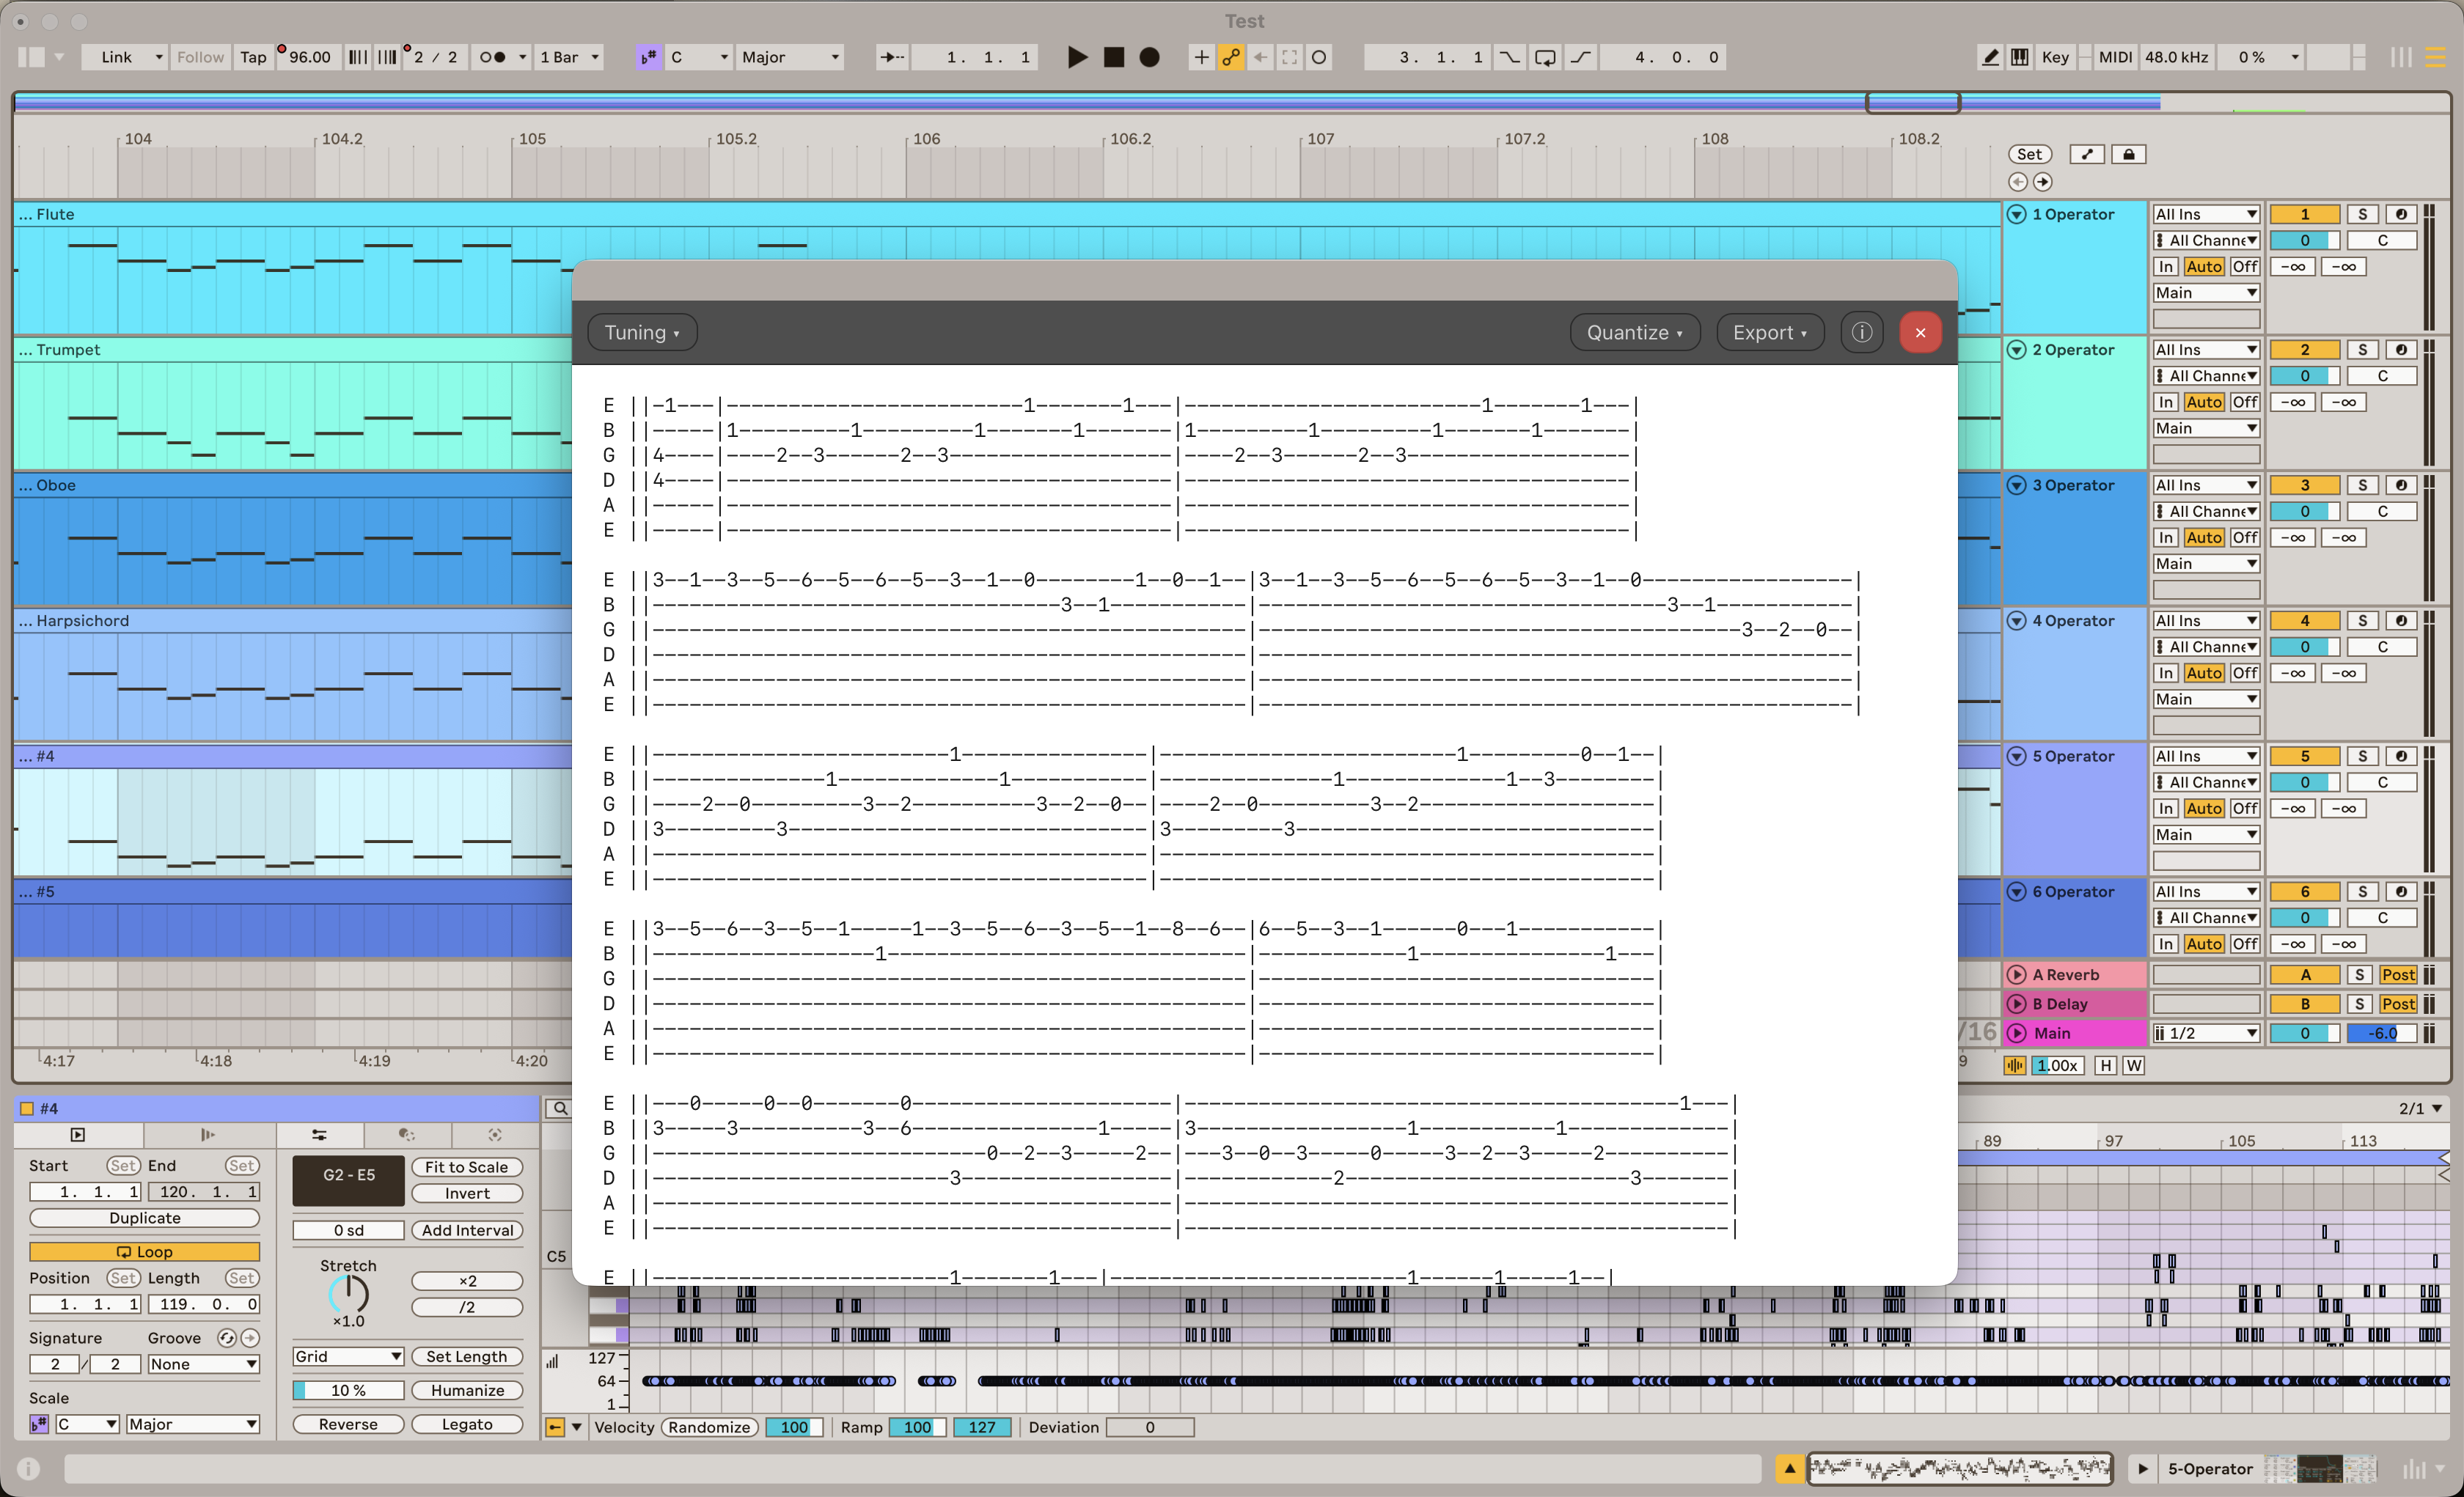This screenshot has height=1497, width=2464.
Task: Open clip Groove None dropdown
Action: pos(203,1364)
